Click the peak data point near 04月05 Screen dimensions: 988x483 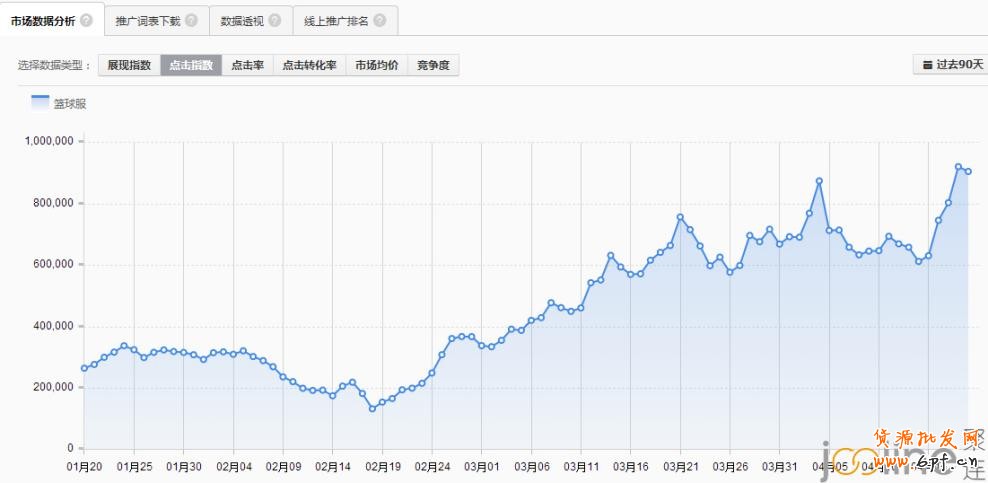click(819, 181)
